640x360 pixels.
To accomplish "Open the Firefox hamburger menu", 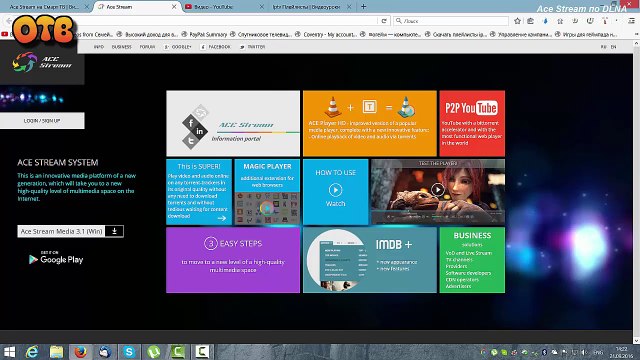I will pyautogui.click(x=631, y=21).
